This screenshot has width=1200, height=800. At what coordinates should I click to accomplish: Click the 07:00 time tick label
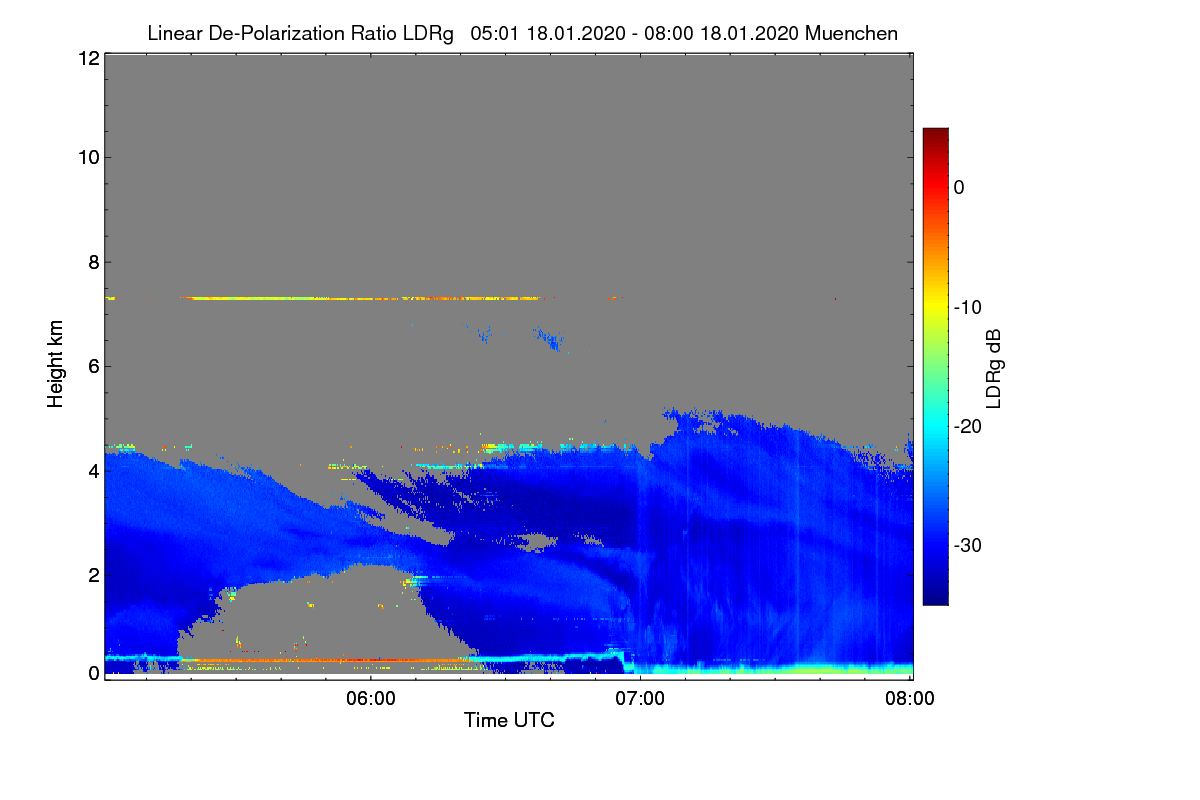pos(640,699)
